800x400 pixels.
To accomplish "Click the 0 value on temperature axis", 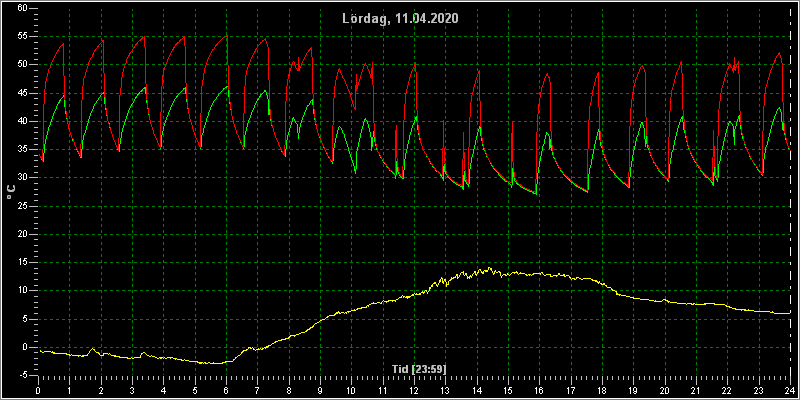I will [24, 347].
